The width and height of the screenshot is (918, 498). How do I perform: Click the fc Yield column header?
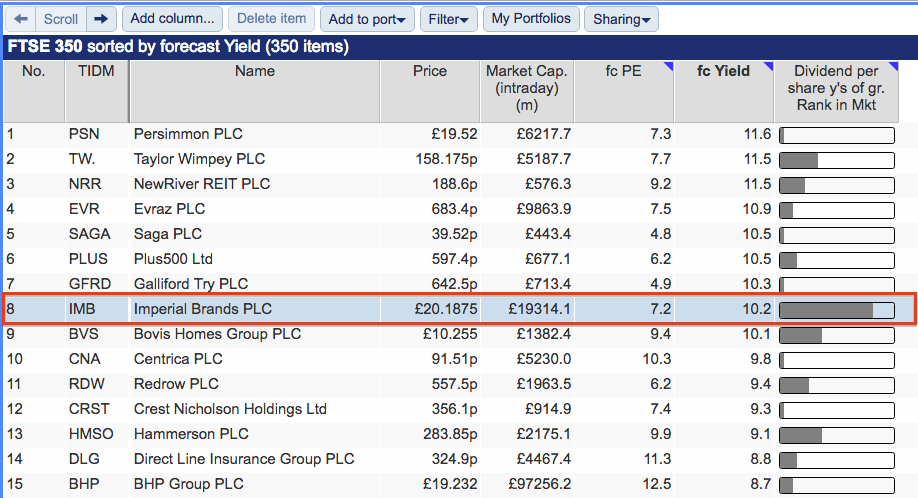[x=724, y=91]
